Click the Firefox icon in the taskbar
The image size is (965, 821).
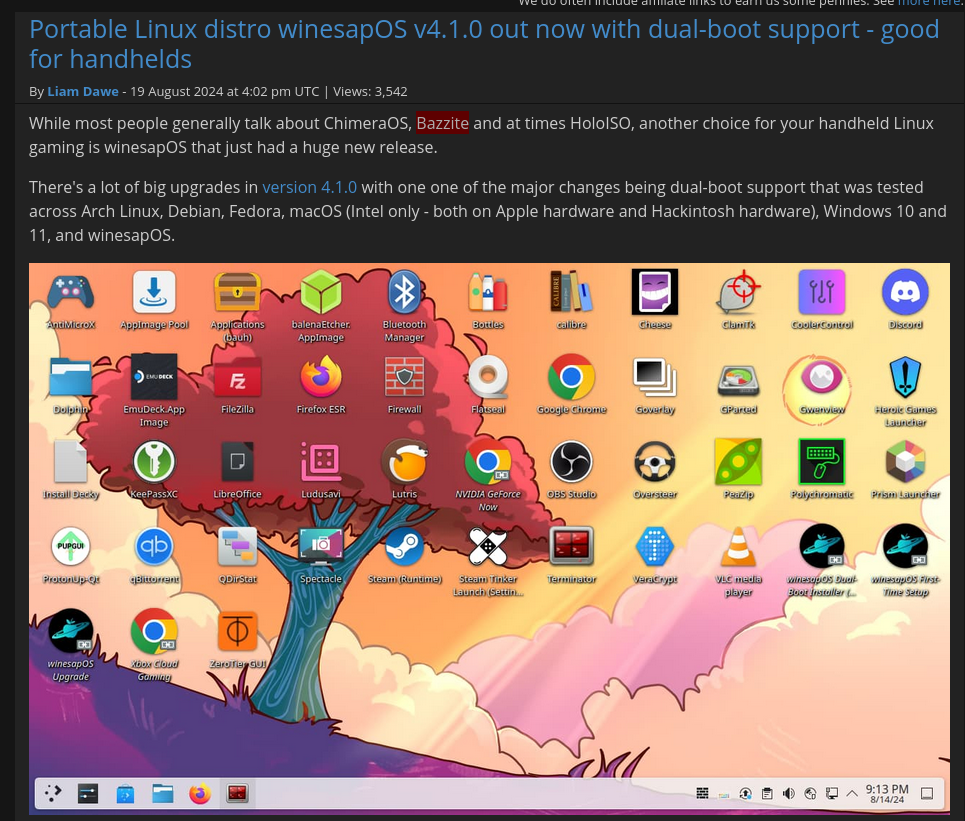199,794
